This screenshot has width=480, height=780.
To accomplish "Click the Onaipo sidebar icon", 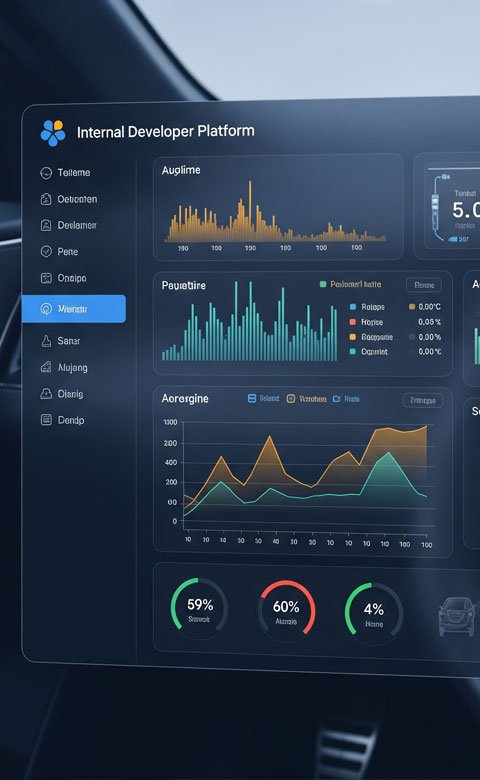I will [46, 278].
